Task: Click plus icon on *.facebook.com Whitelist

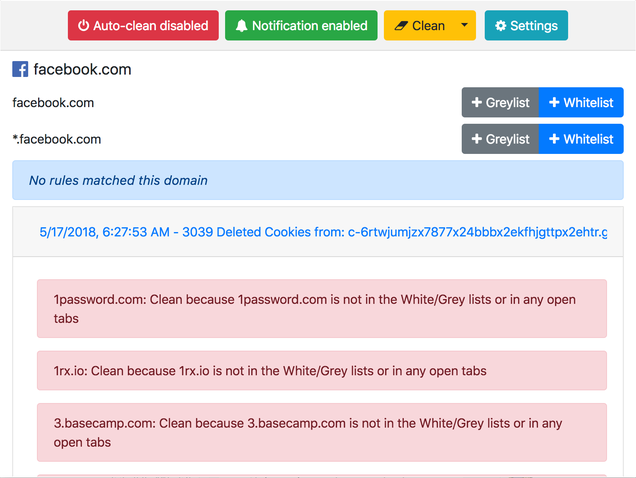Action: click(554, 139)
